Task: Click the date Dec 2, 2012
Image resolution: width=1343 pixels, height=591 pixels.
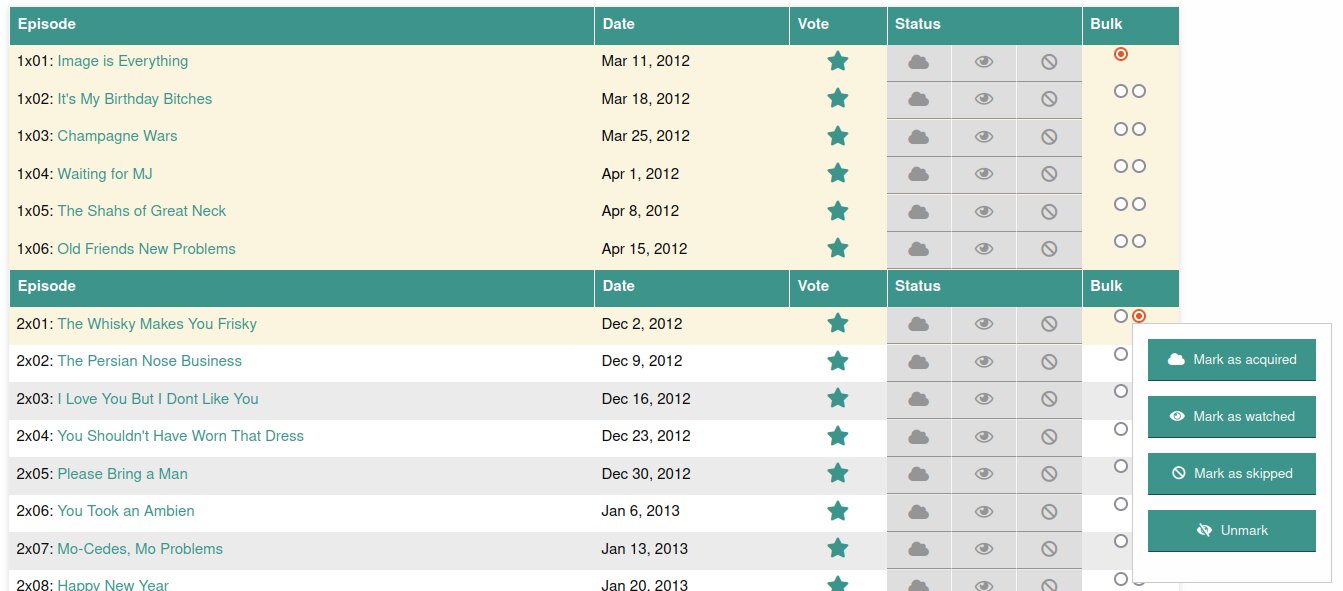Action: pos(642,324)
